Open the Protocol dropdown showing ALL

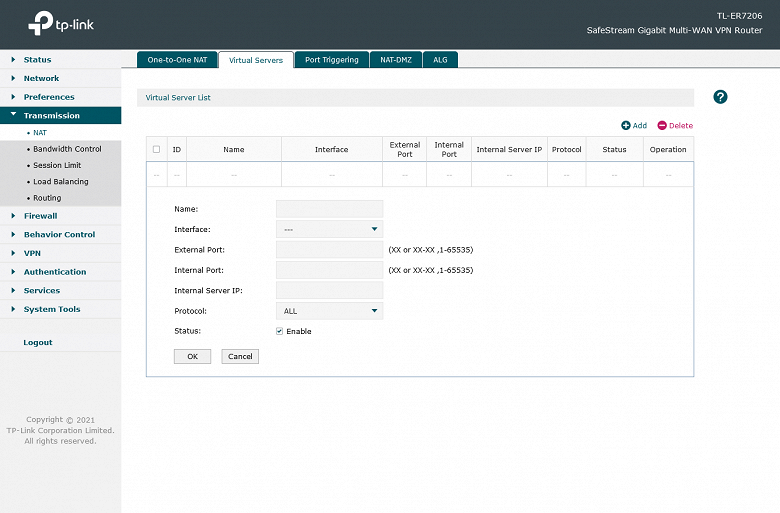pyautogui.click(x=329, y=311)
